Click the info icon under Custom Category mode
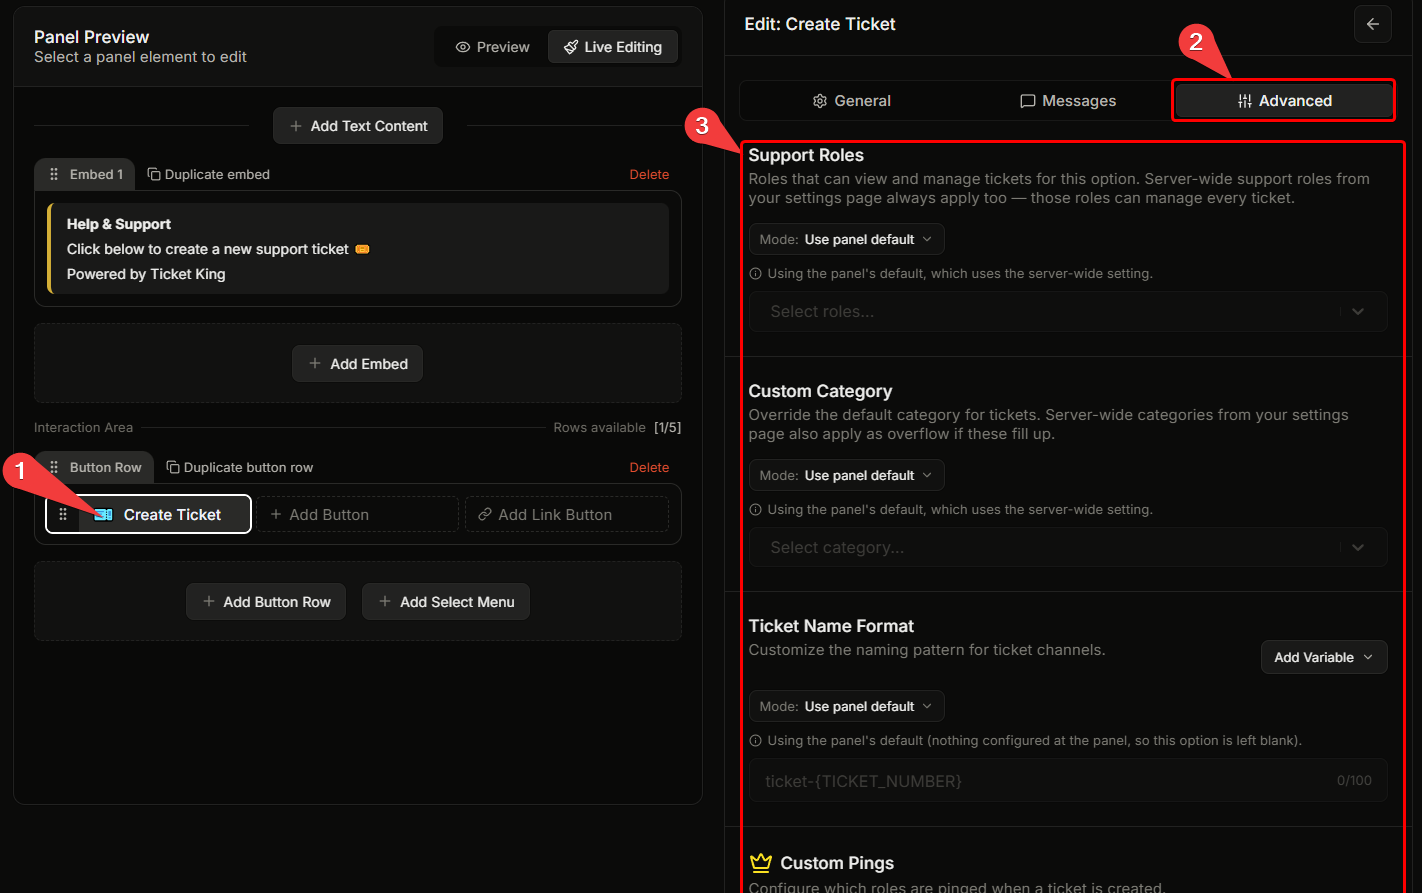The height and width of the screenshot is (893, 1422). click(x=756, y=509)
